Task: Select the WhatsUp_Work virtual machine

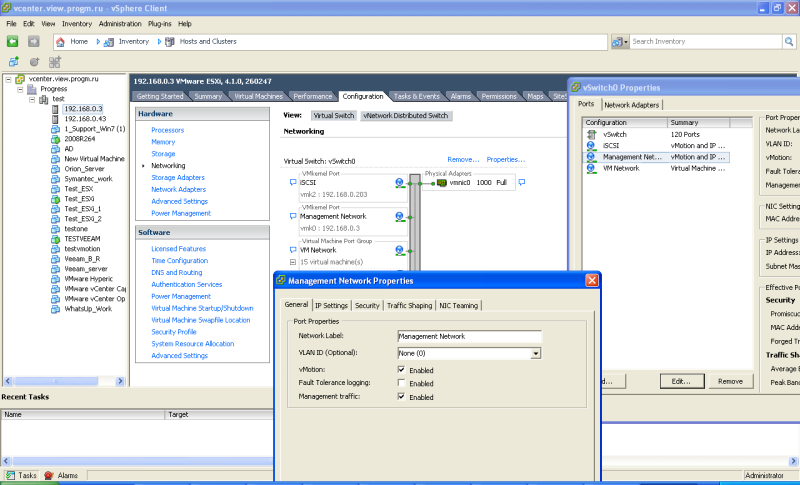Action: pyautogui.click(x=88, y=309)
